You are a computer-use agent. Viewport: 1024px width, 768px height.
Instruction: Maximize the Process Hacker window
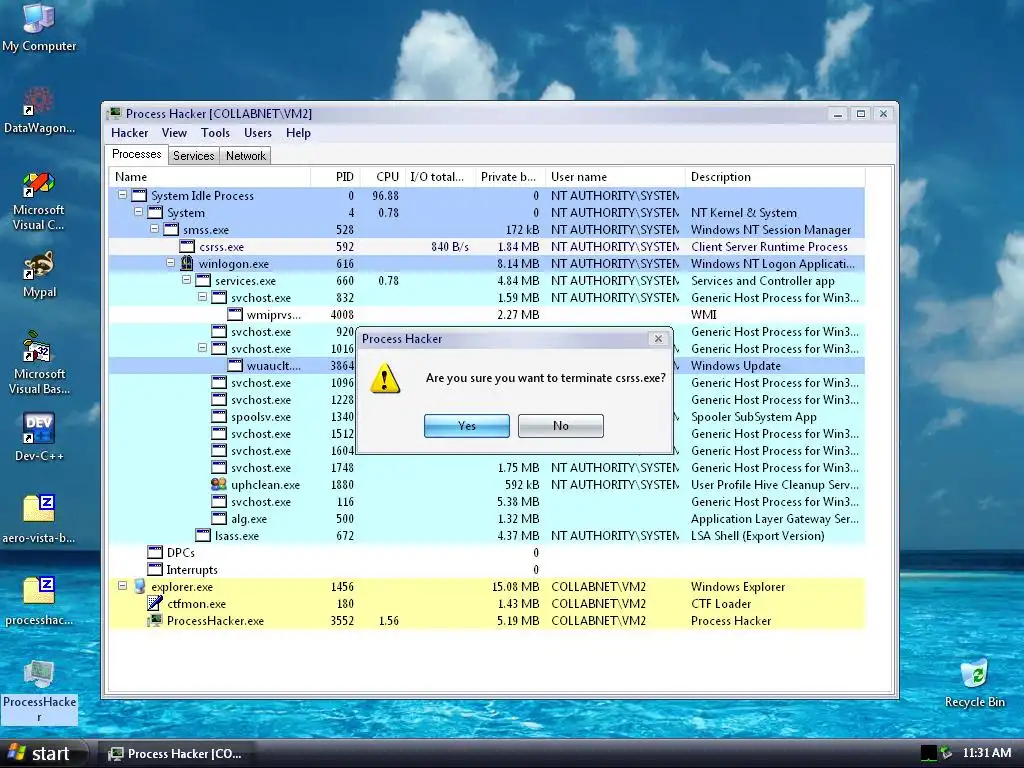click(x=861, y=114)
